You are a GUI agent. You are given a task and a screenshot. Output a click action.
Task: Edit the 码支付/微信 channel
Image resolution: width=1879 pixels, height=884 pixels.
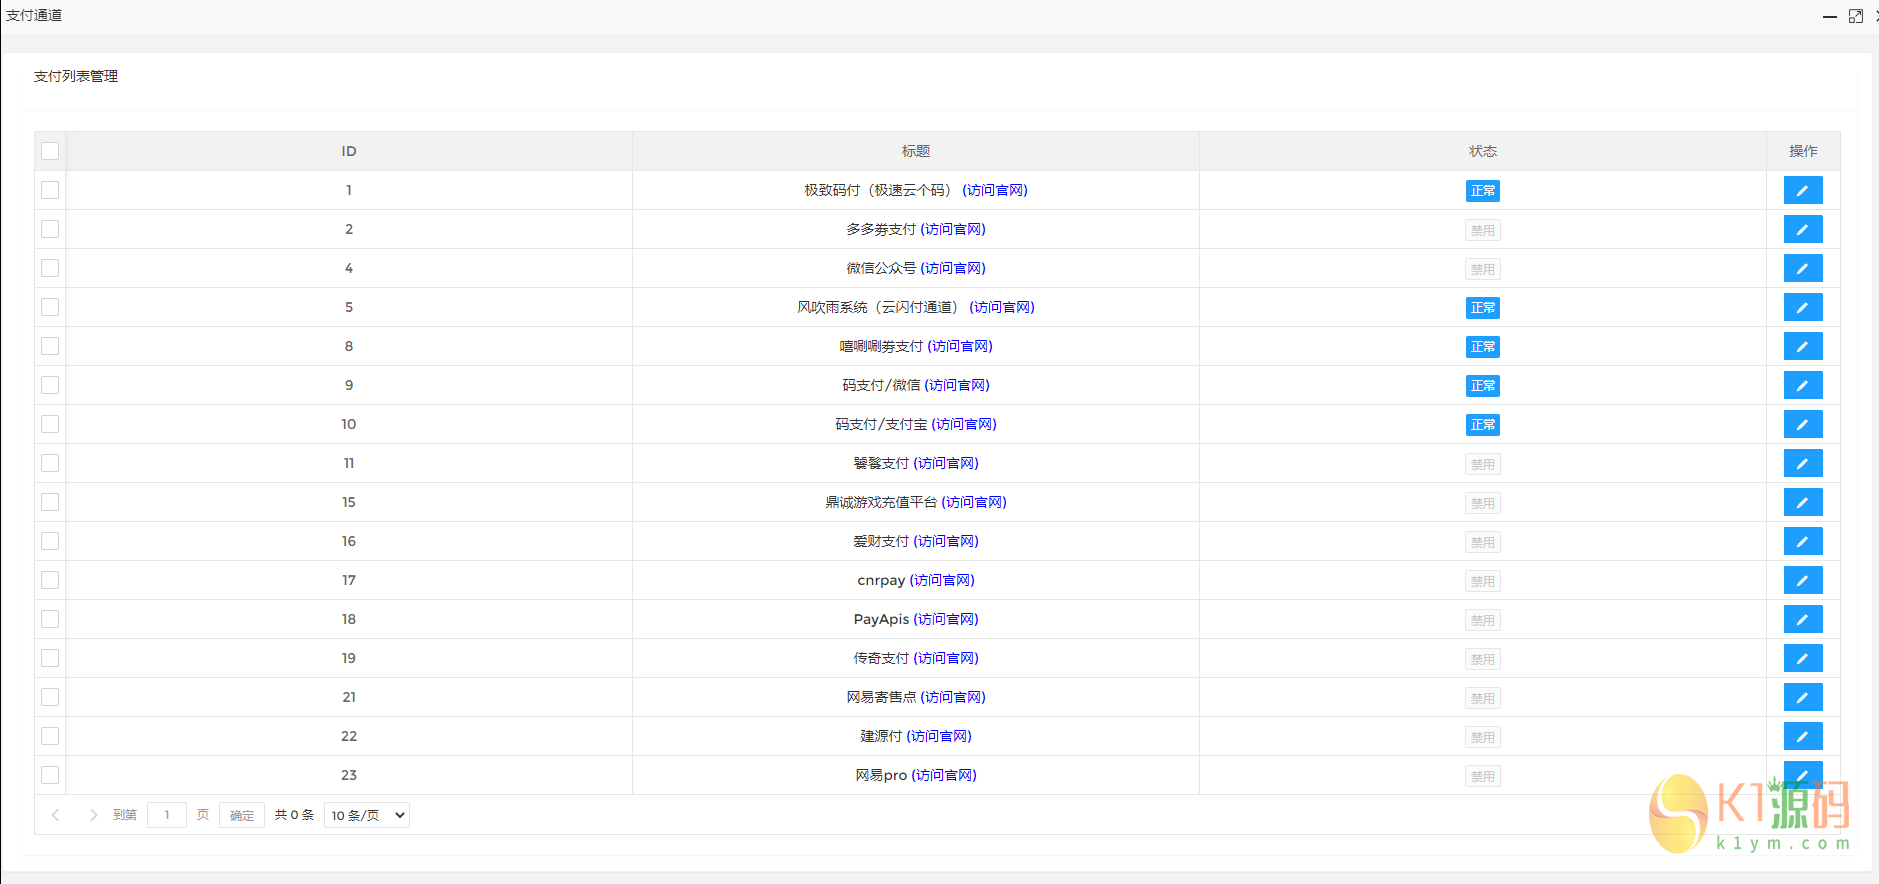click(1802, 385)
